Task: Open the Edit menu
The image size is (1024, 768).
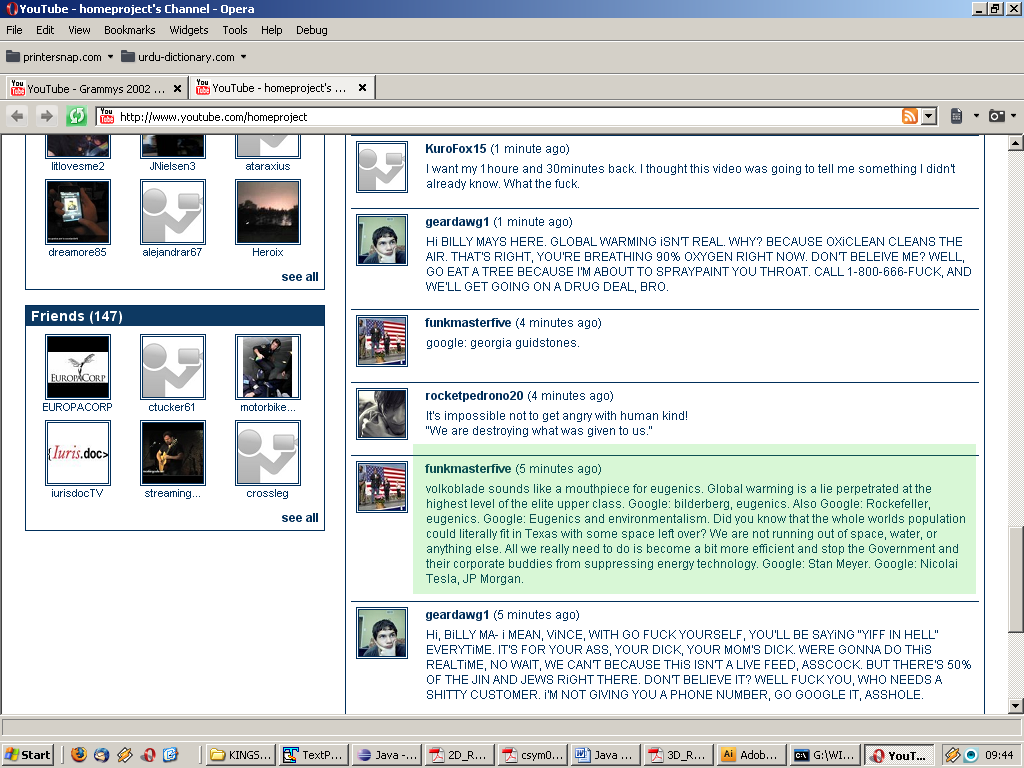Action: click(45, 30)
